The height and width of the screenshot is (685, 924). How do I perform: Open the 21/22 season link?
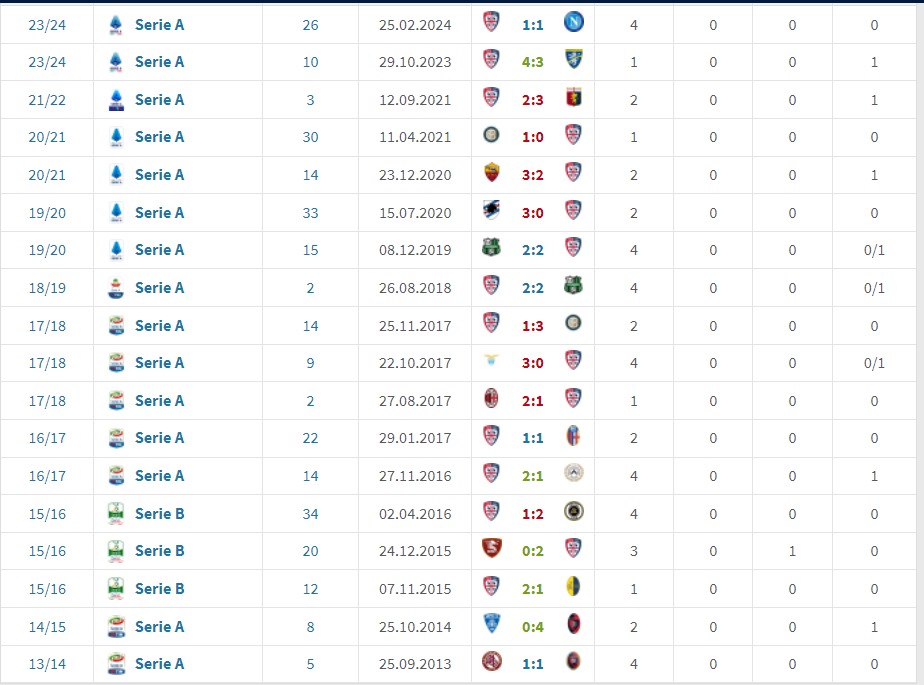(x=47, y=100)
